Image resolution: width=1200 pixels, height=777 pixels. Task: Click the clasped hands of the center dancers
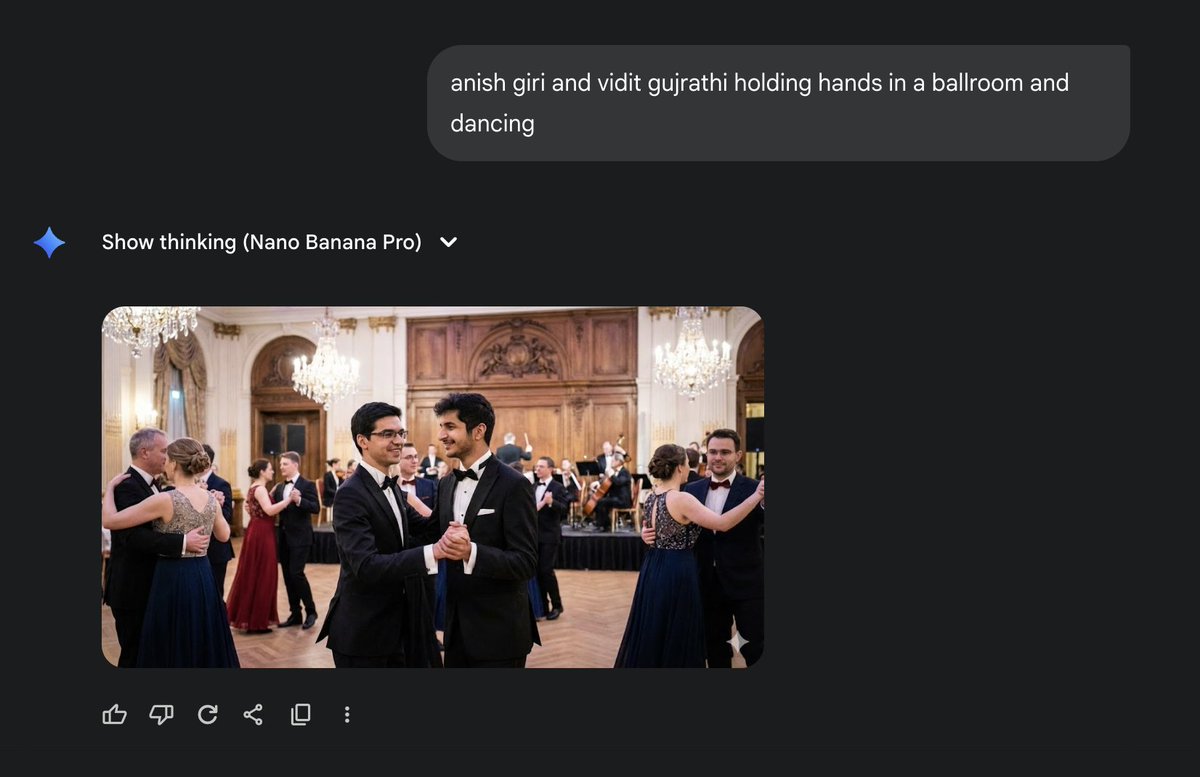pos(452,541)
